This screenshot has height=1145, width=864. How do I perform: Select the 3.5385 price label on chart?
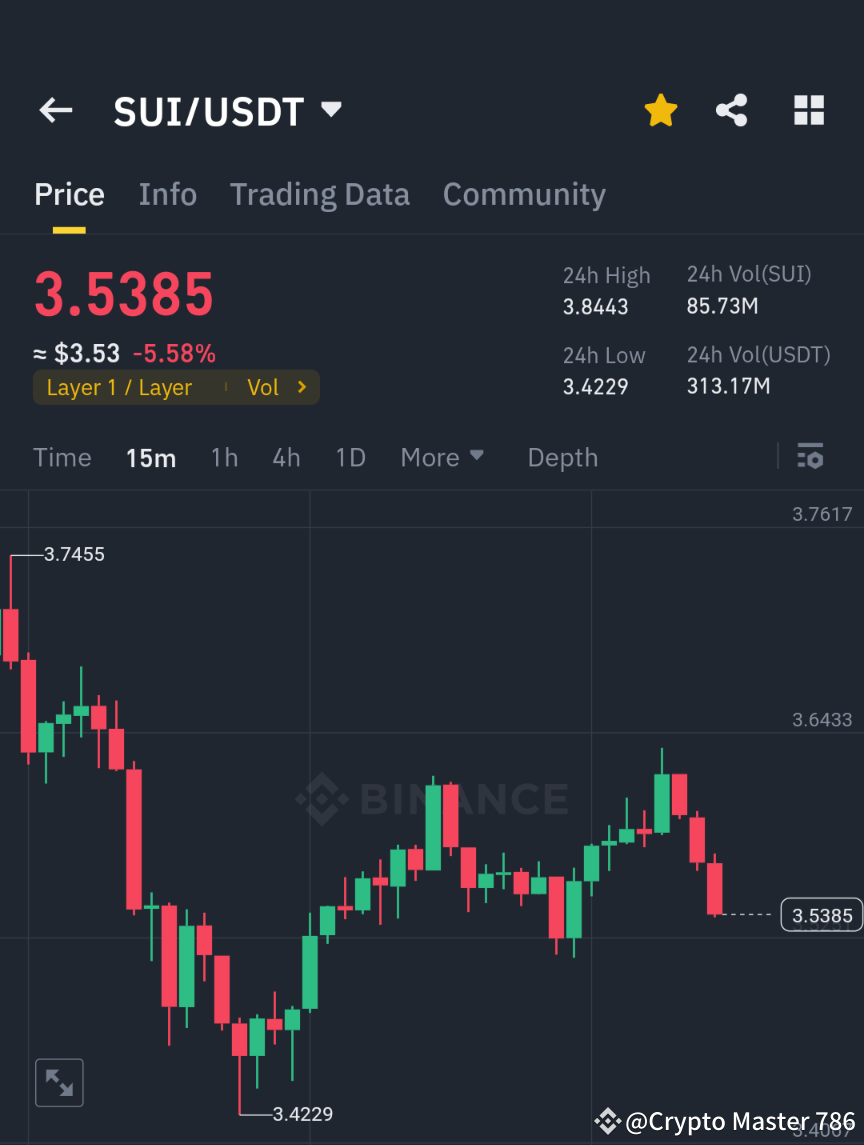click(x=820, y=913)
